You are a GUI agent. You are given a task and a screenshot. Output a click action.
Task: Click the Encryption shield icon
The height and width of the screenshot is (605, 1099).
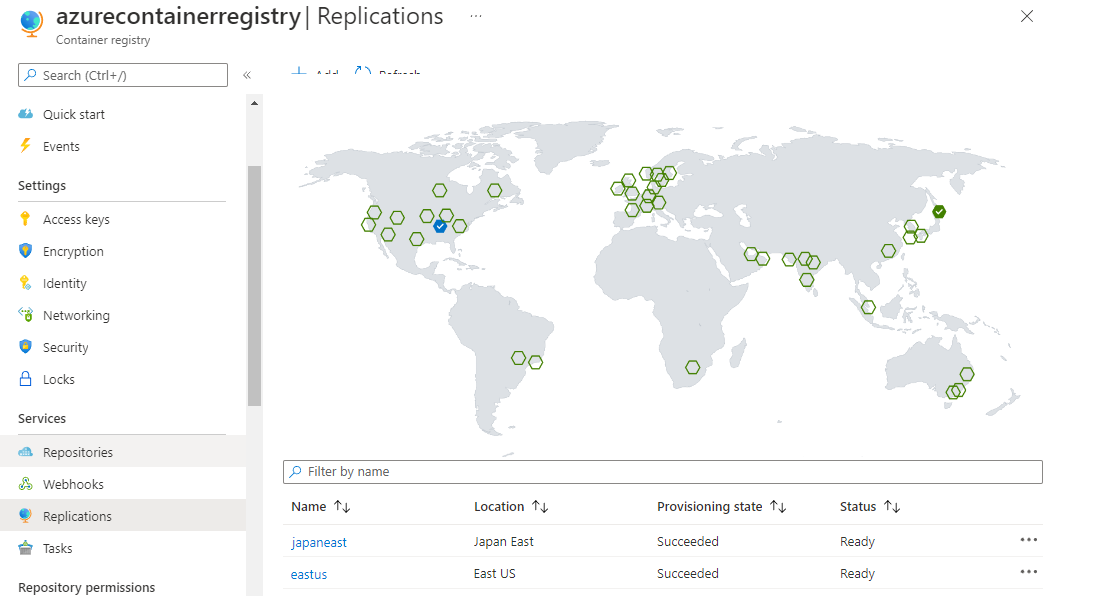[x=25, y=250]
